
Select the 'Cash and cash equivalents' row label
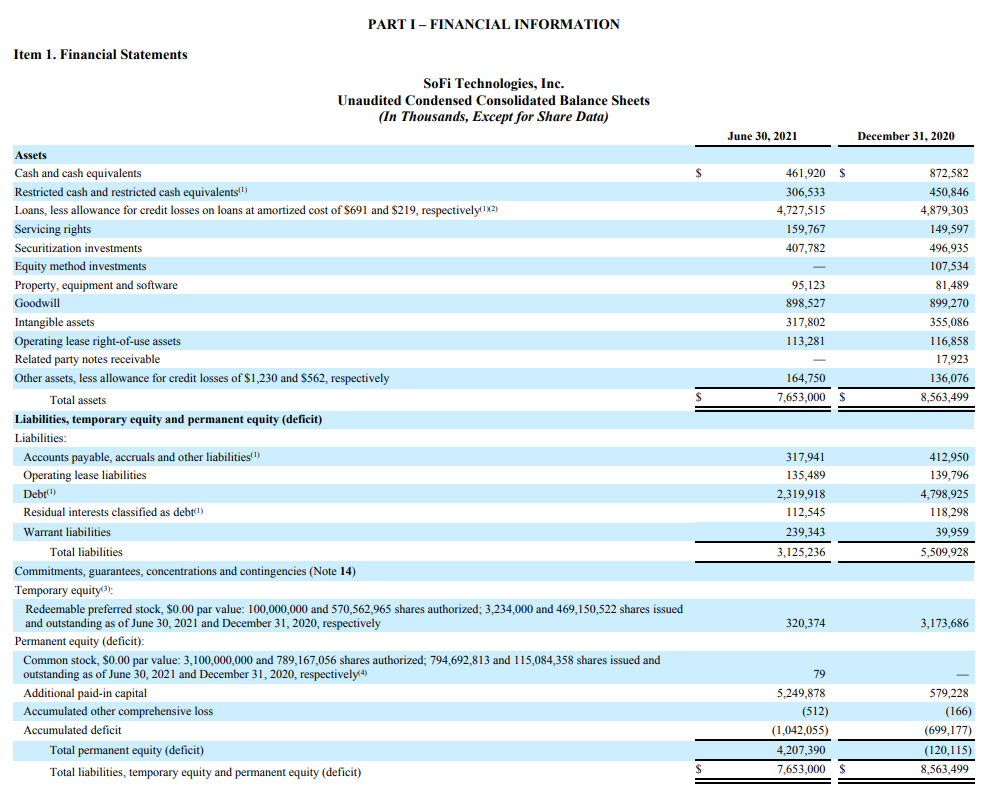tap(78, 173)
